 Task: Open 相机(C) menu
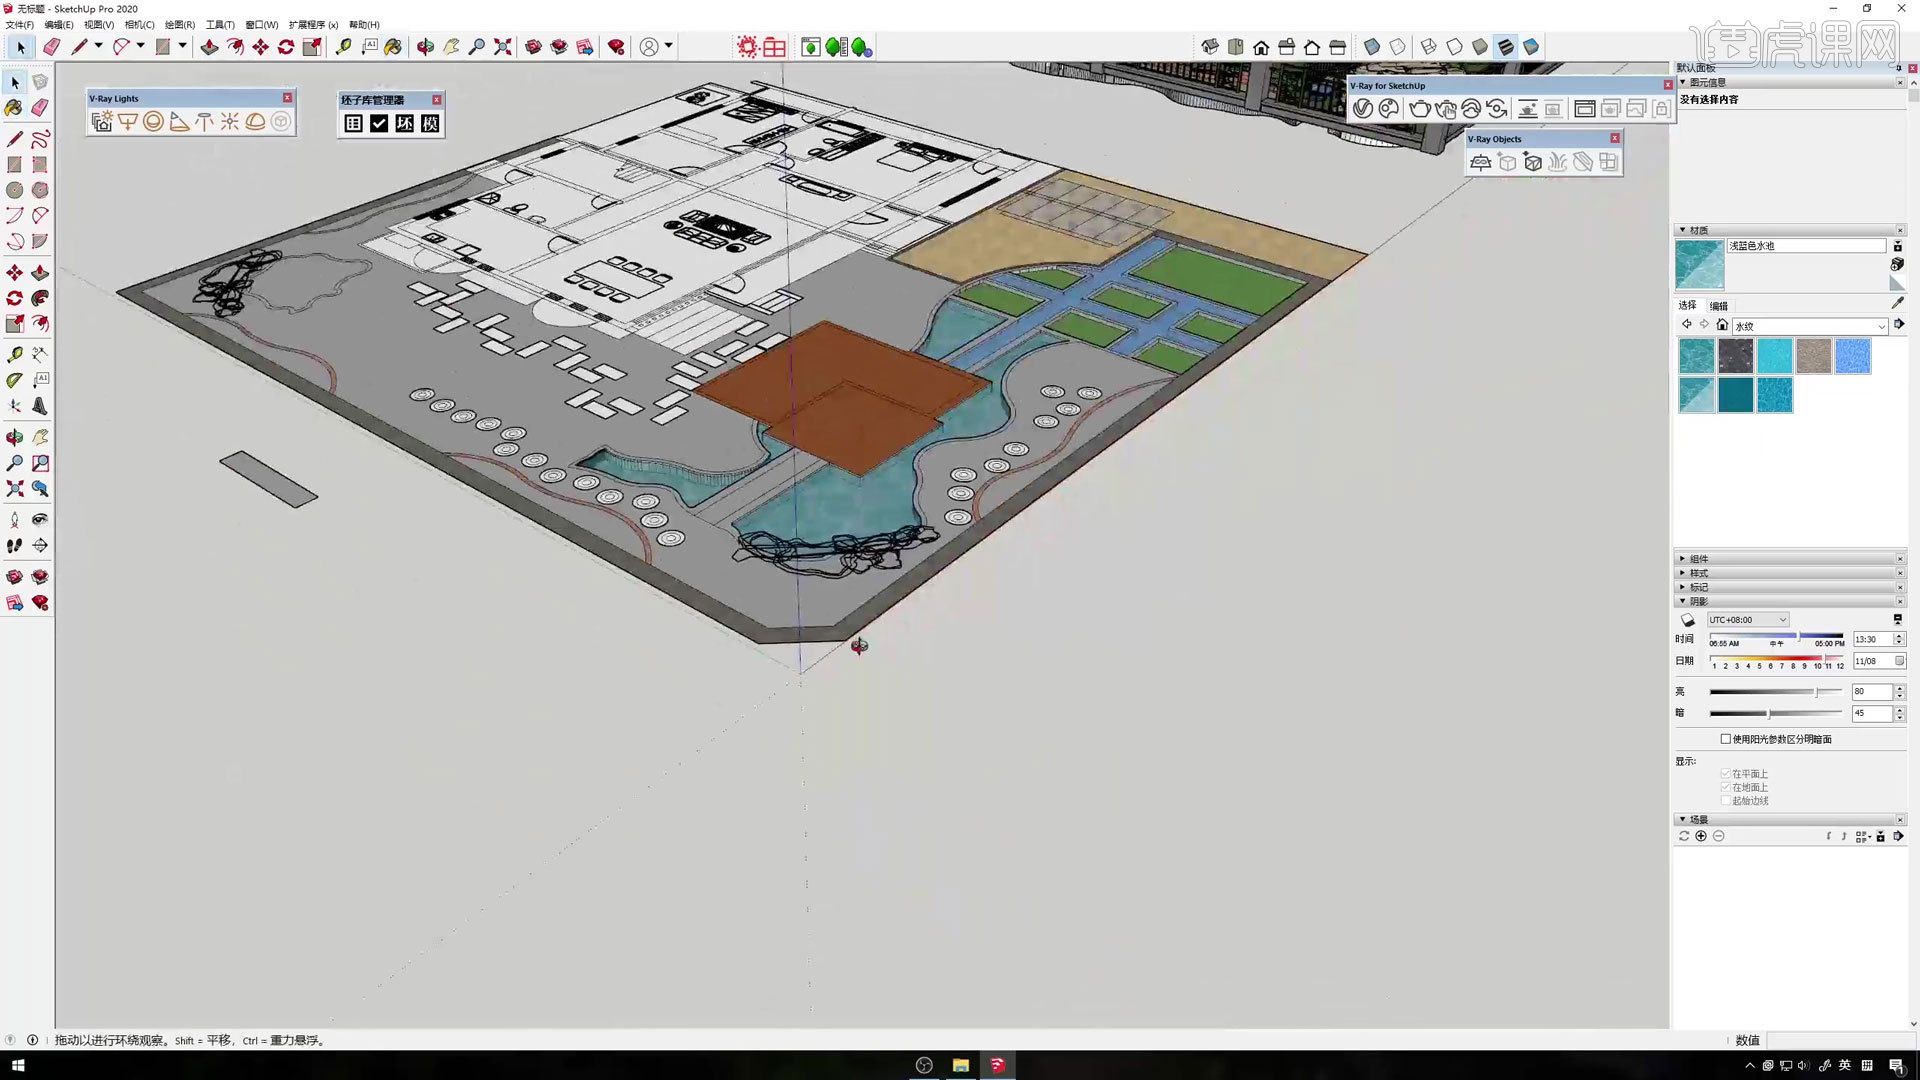(139, 25)
